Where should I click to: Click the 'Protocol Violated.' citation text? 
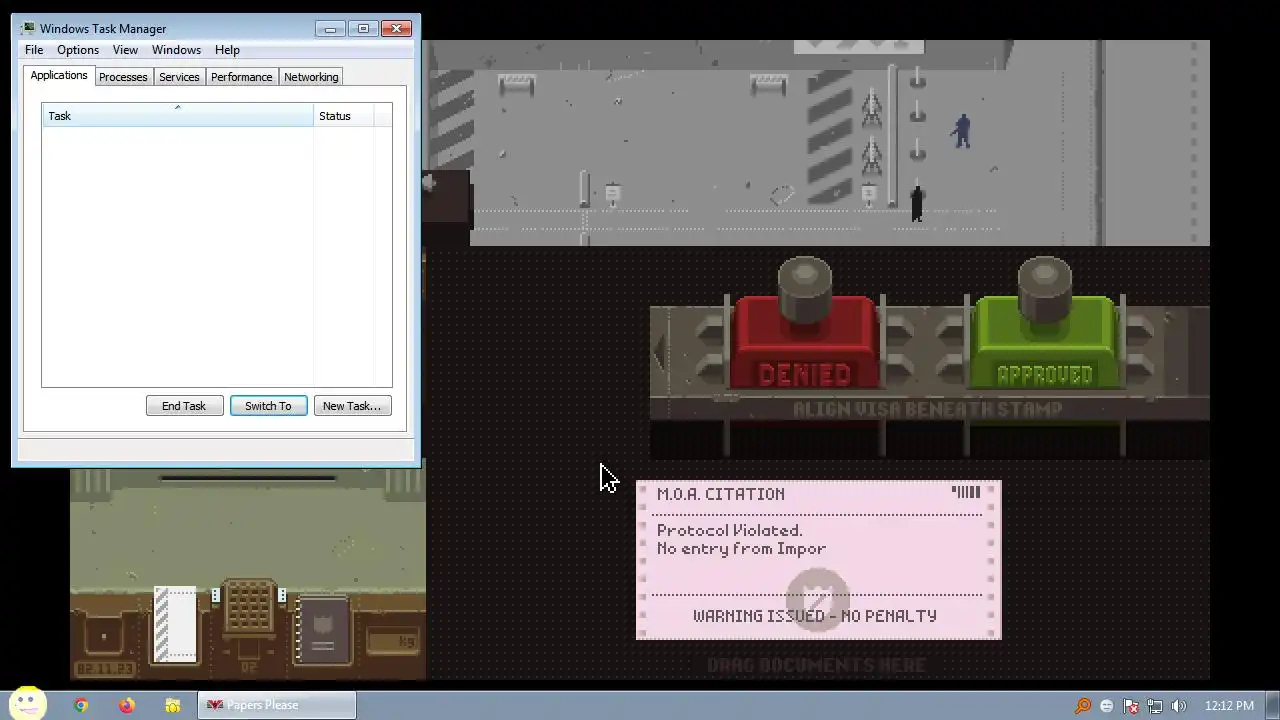729,530
